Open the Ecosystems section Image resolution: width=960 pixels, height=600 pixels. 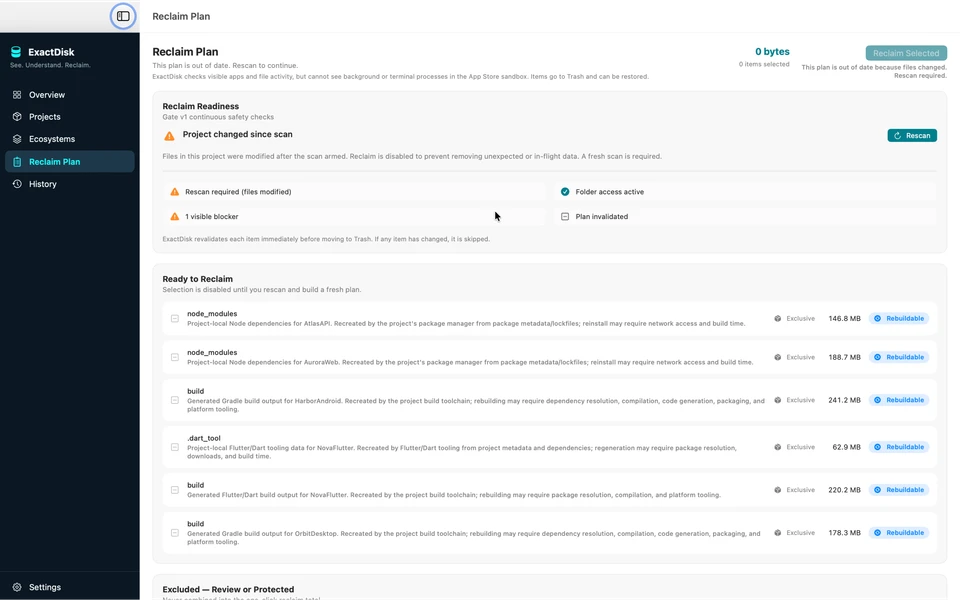[70, 139]
